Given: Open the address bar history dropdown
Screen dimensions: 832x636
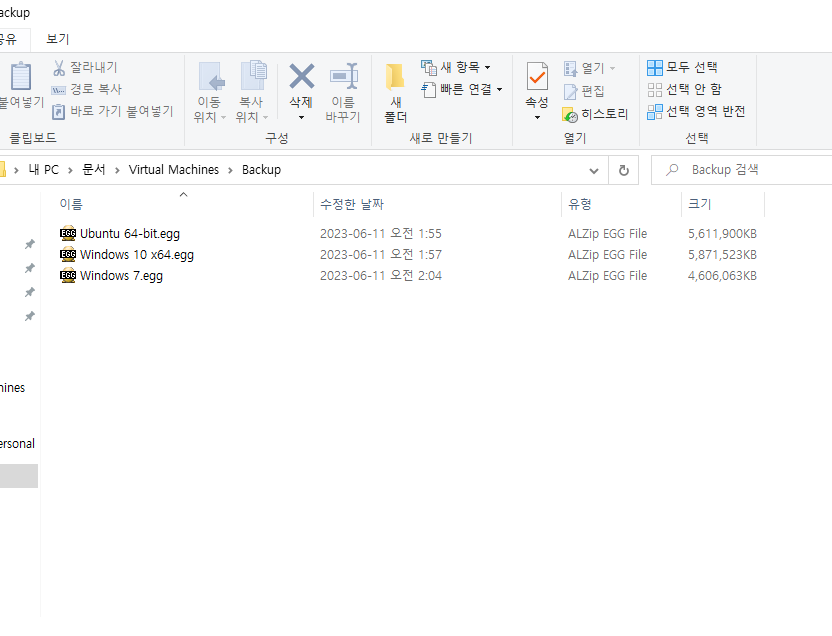Looking at the screenshot, I should pyautogui.click(x=594, y=170).
